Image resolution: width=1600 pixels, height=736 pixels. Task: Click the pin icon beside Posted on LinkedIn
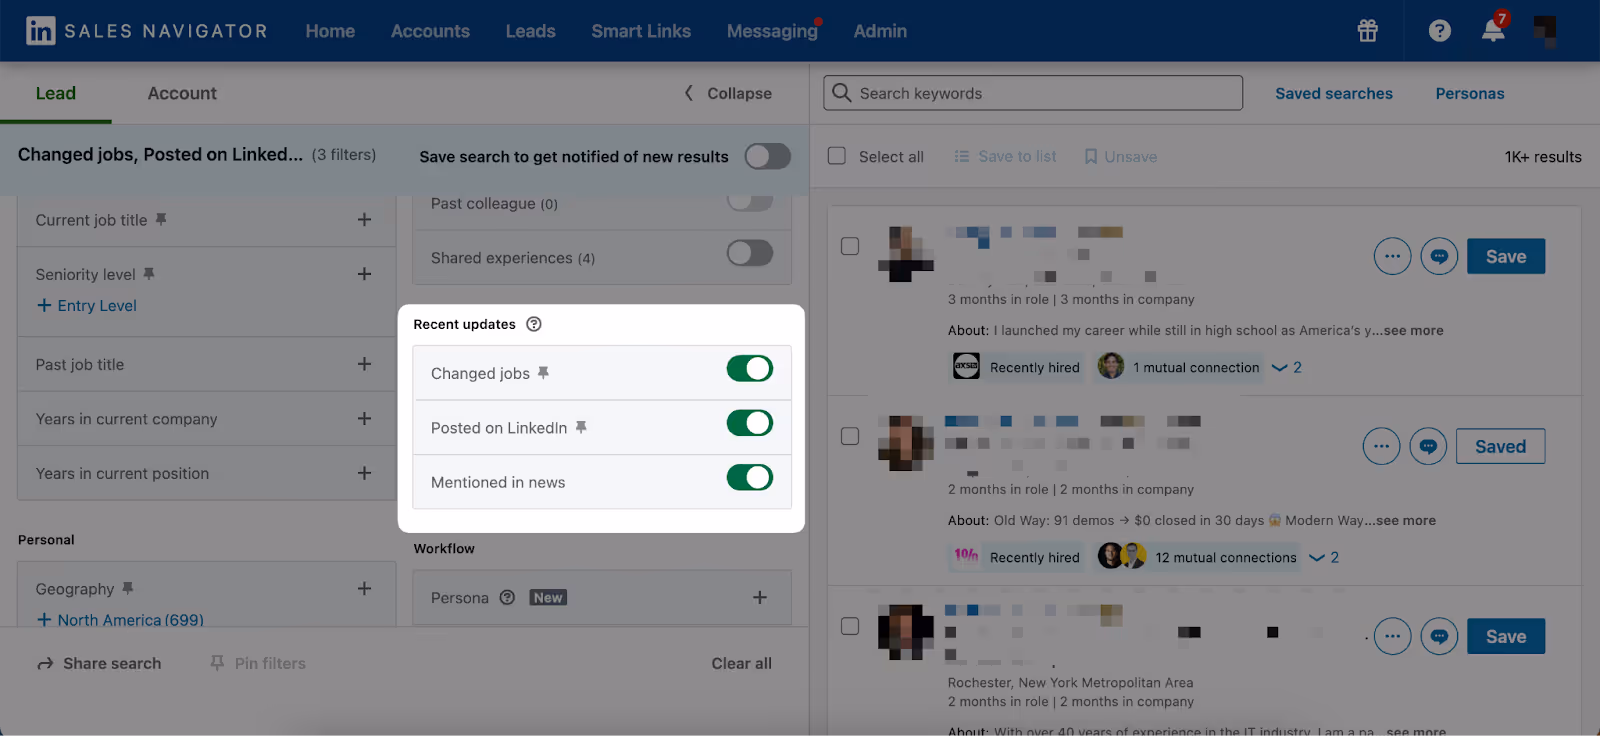tap(581, 428)
